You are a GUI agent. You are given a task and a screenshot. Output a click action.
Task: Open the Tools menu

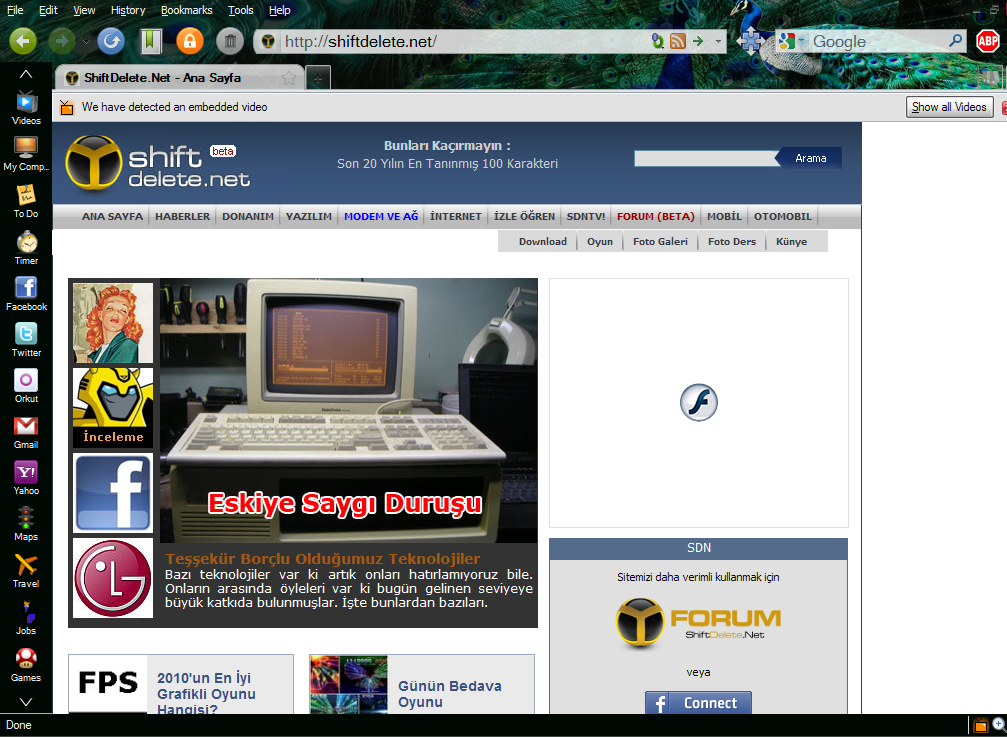coord(241,10)
